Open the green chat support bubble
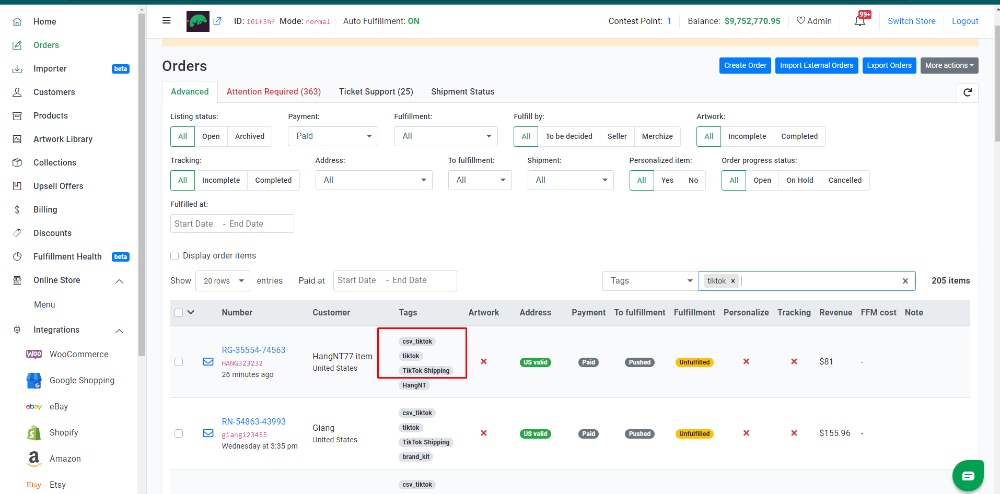The height and width of the screenshot is (494, 1000). click(x=968, y=476)
